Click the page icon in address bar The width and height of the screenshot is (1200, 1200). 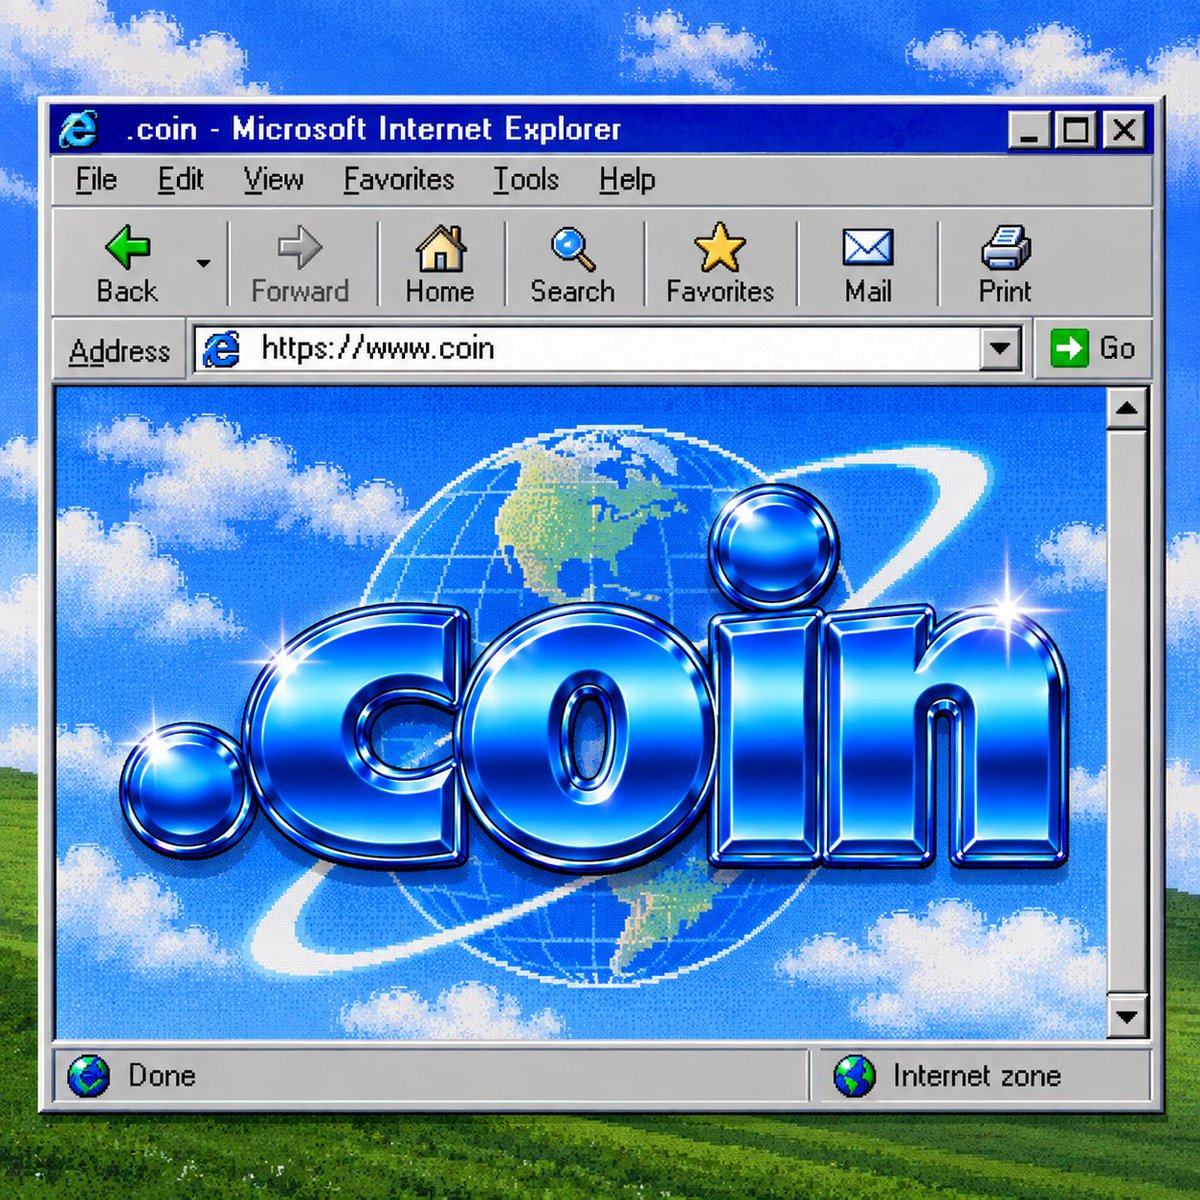(x=221, y=349)
